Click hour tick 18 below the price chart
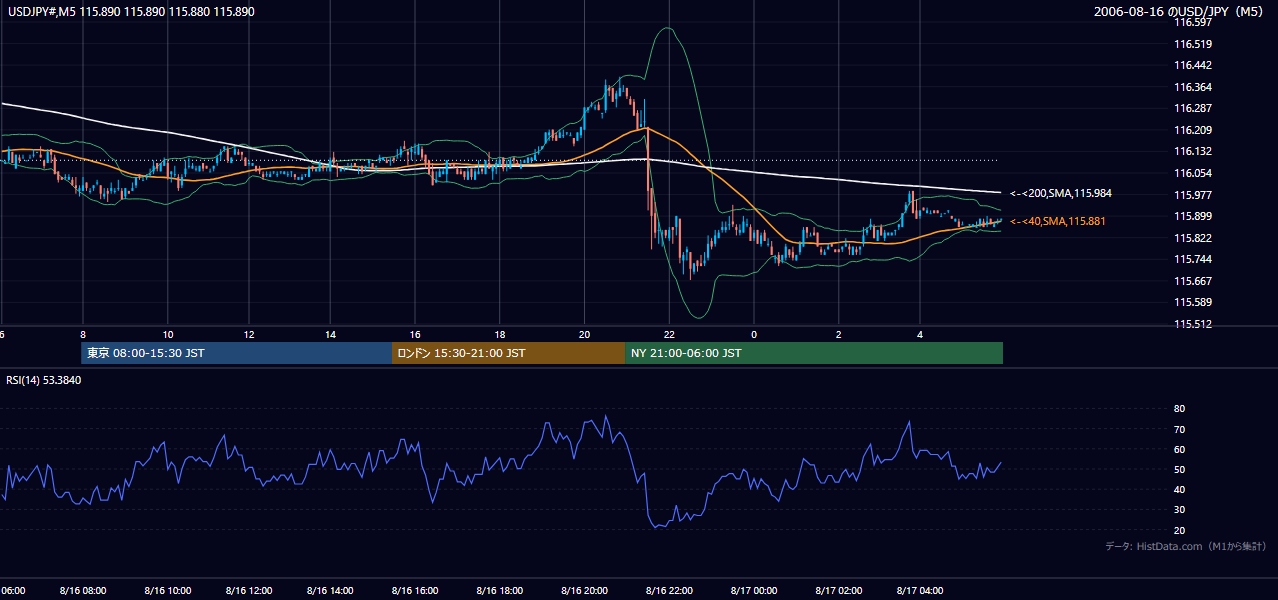Image resolution: width=1278 pixels, height=600 pixels. [x=500, y=334]
